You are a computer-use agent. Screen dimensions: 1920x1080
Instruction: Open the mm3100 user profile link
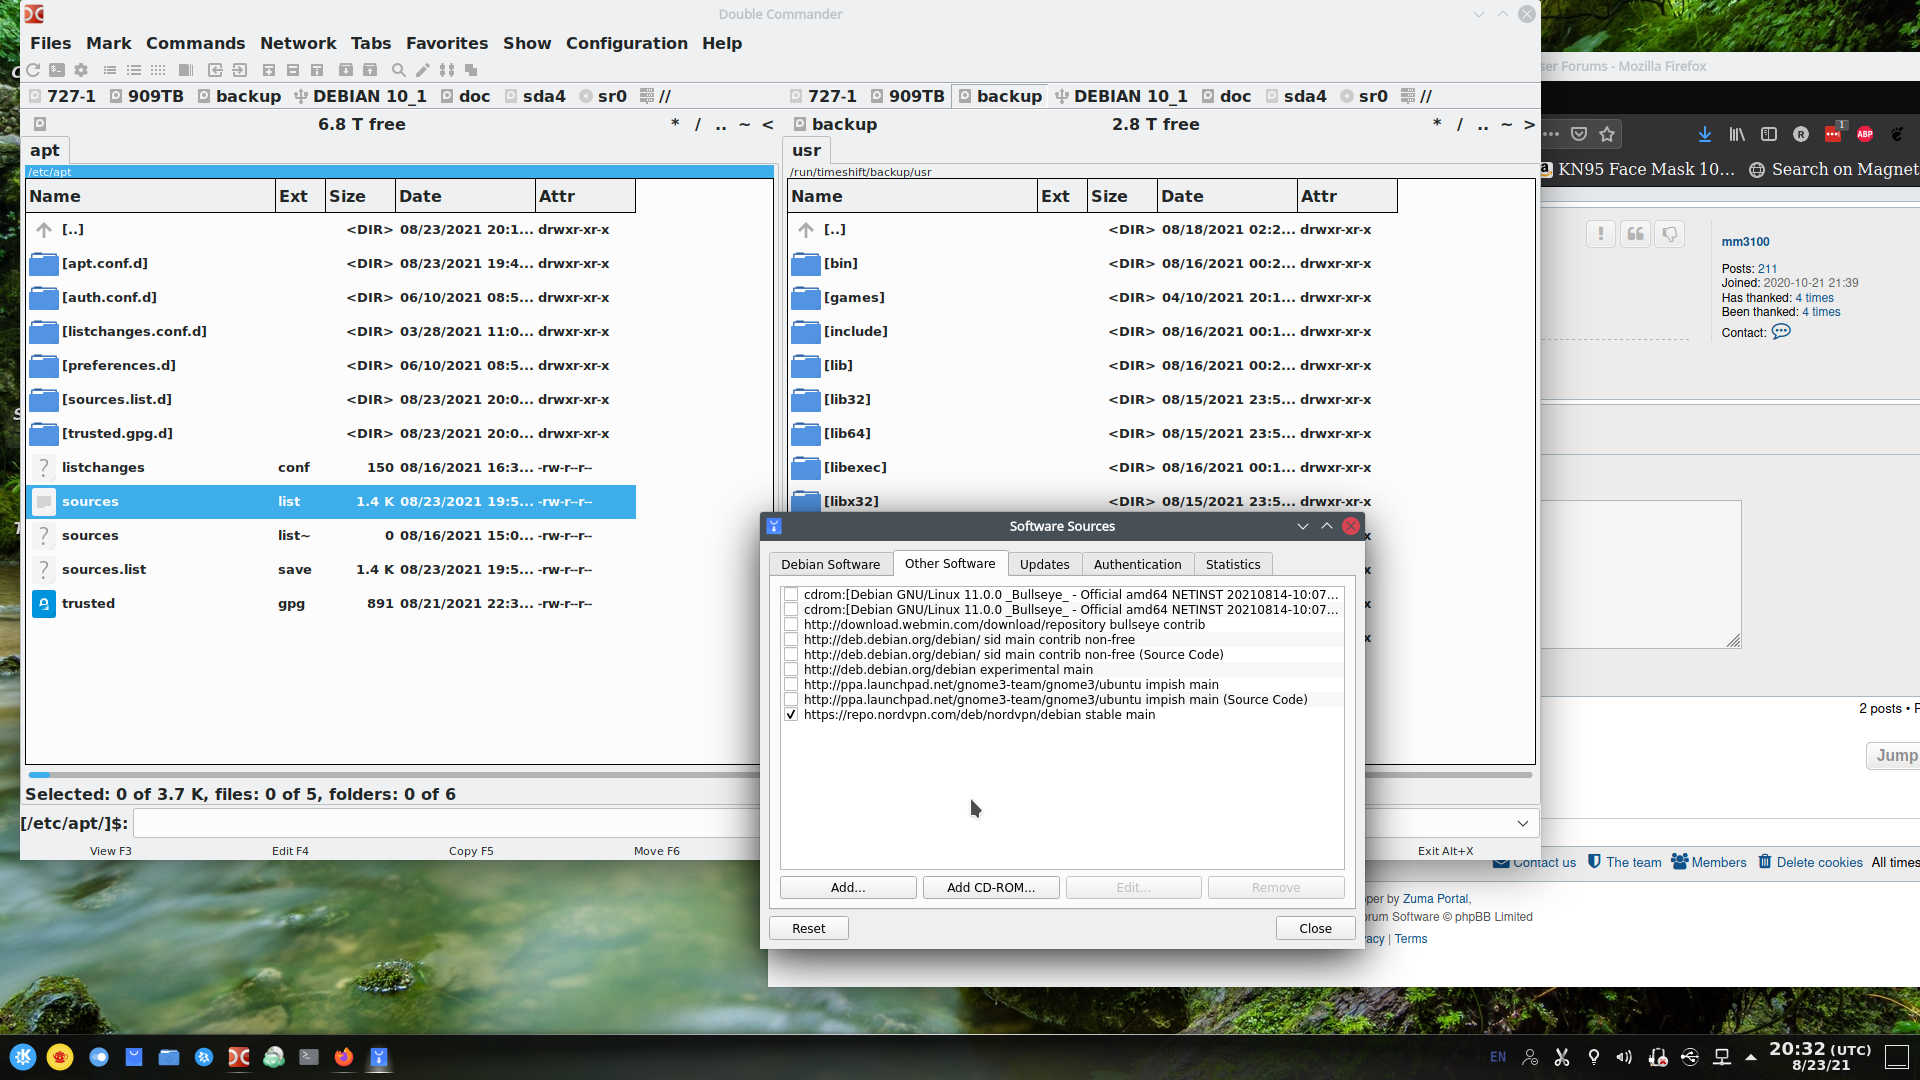pyautogui.click(x=1745, y=241)
